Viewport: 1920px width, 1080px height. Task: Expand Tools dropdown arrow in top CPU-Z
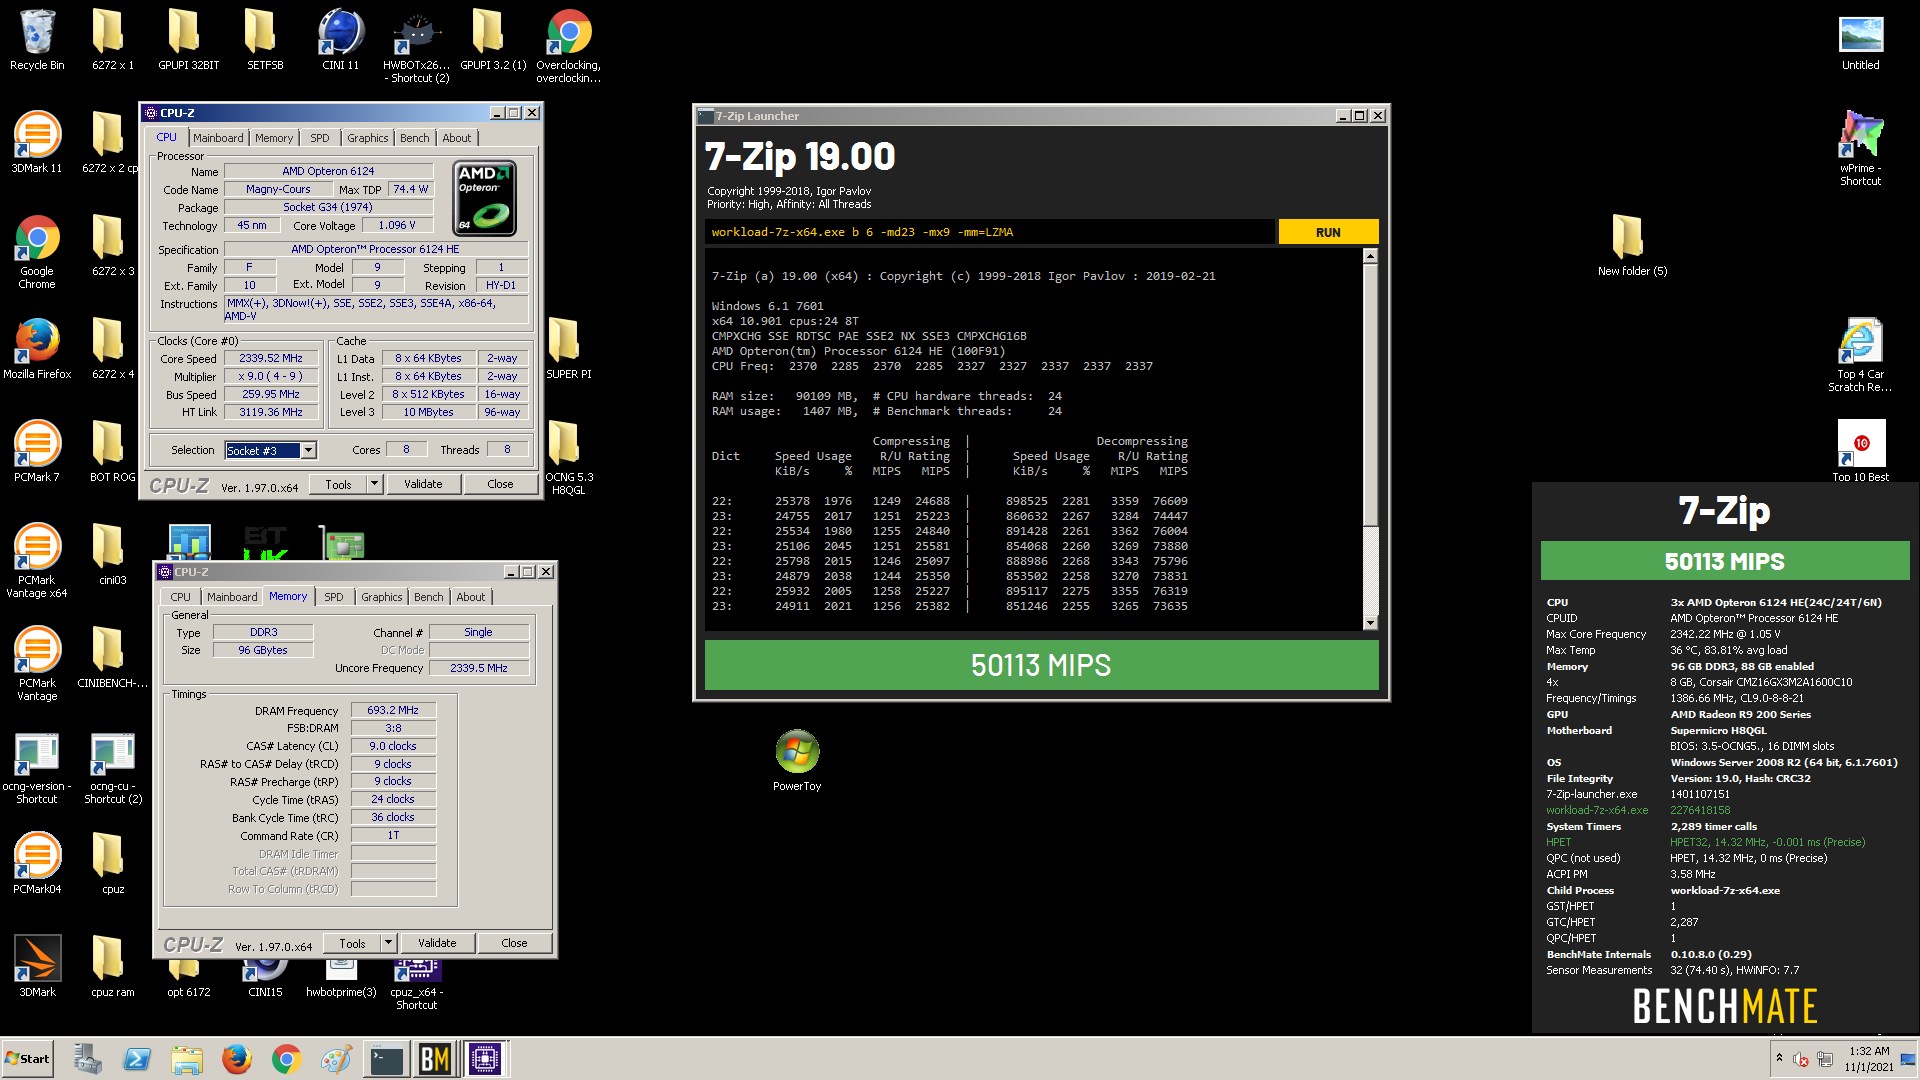point(375,485)
